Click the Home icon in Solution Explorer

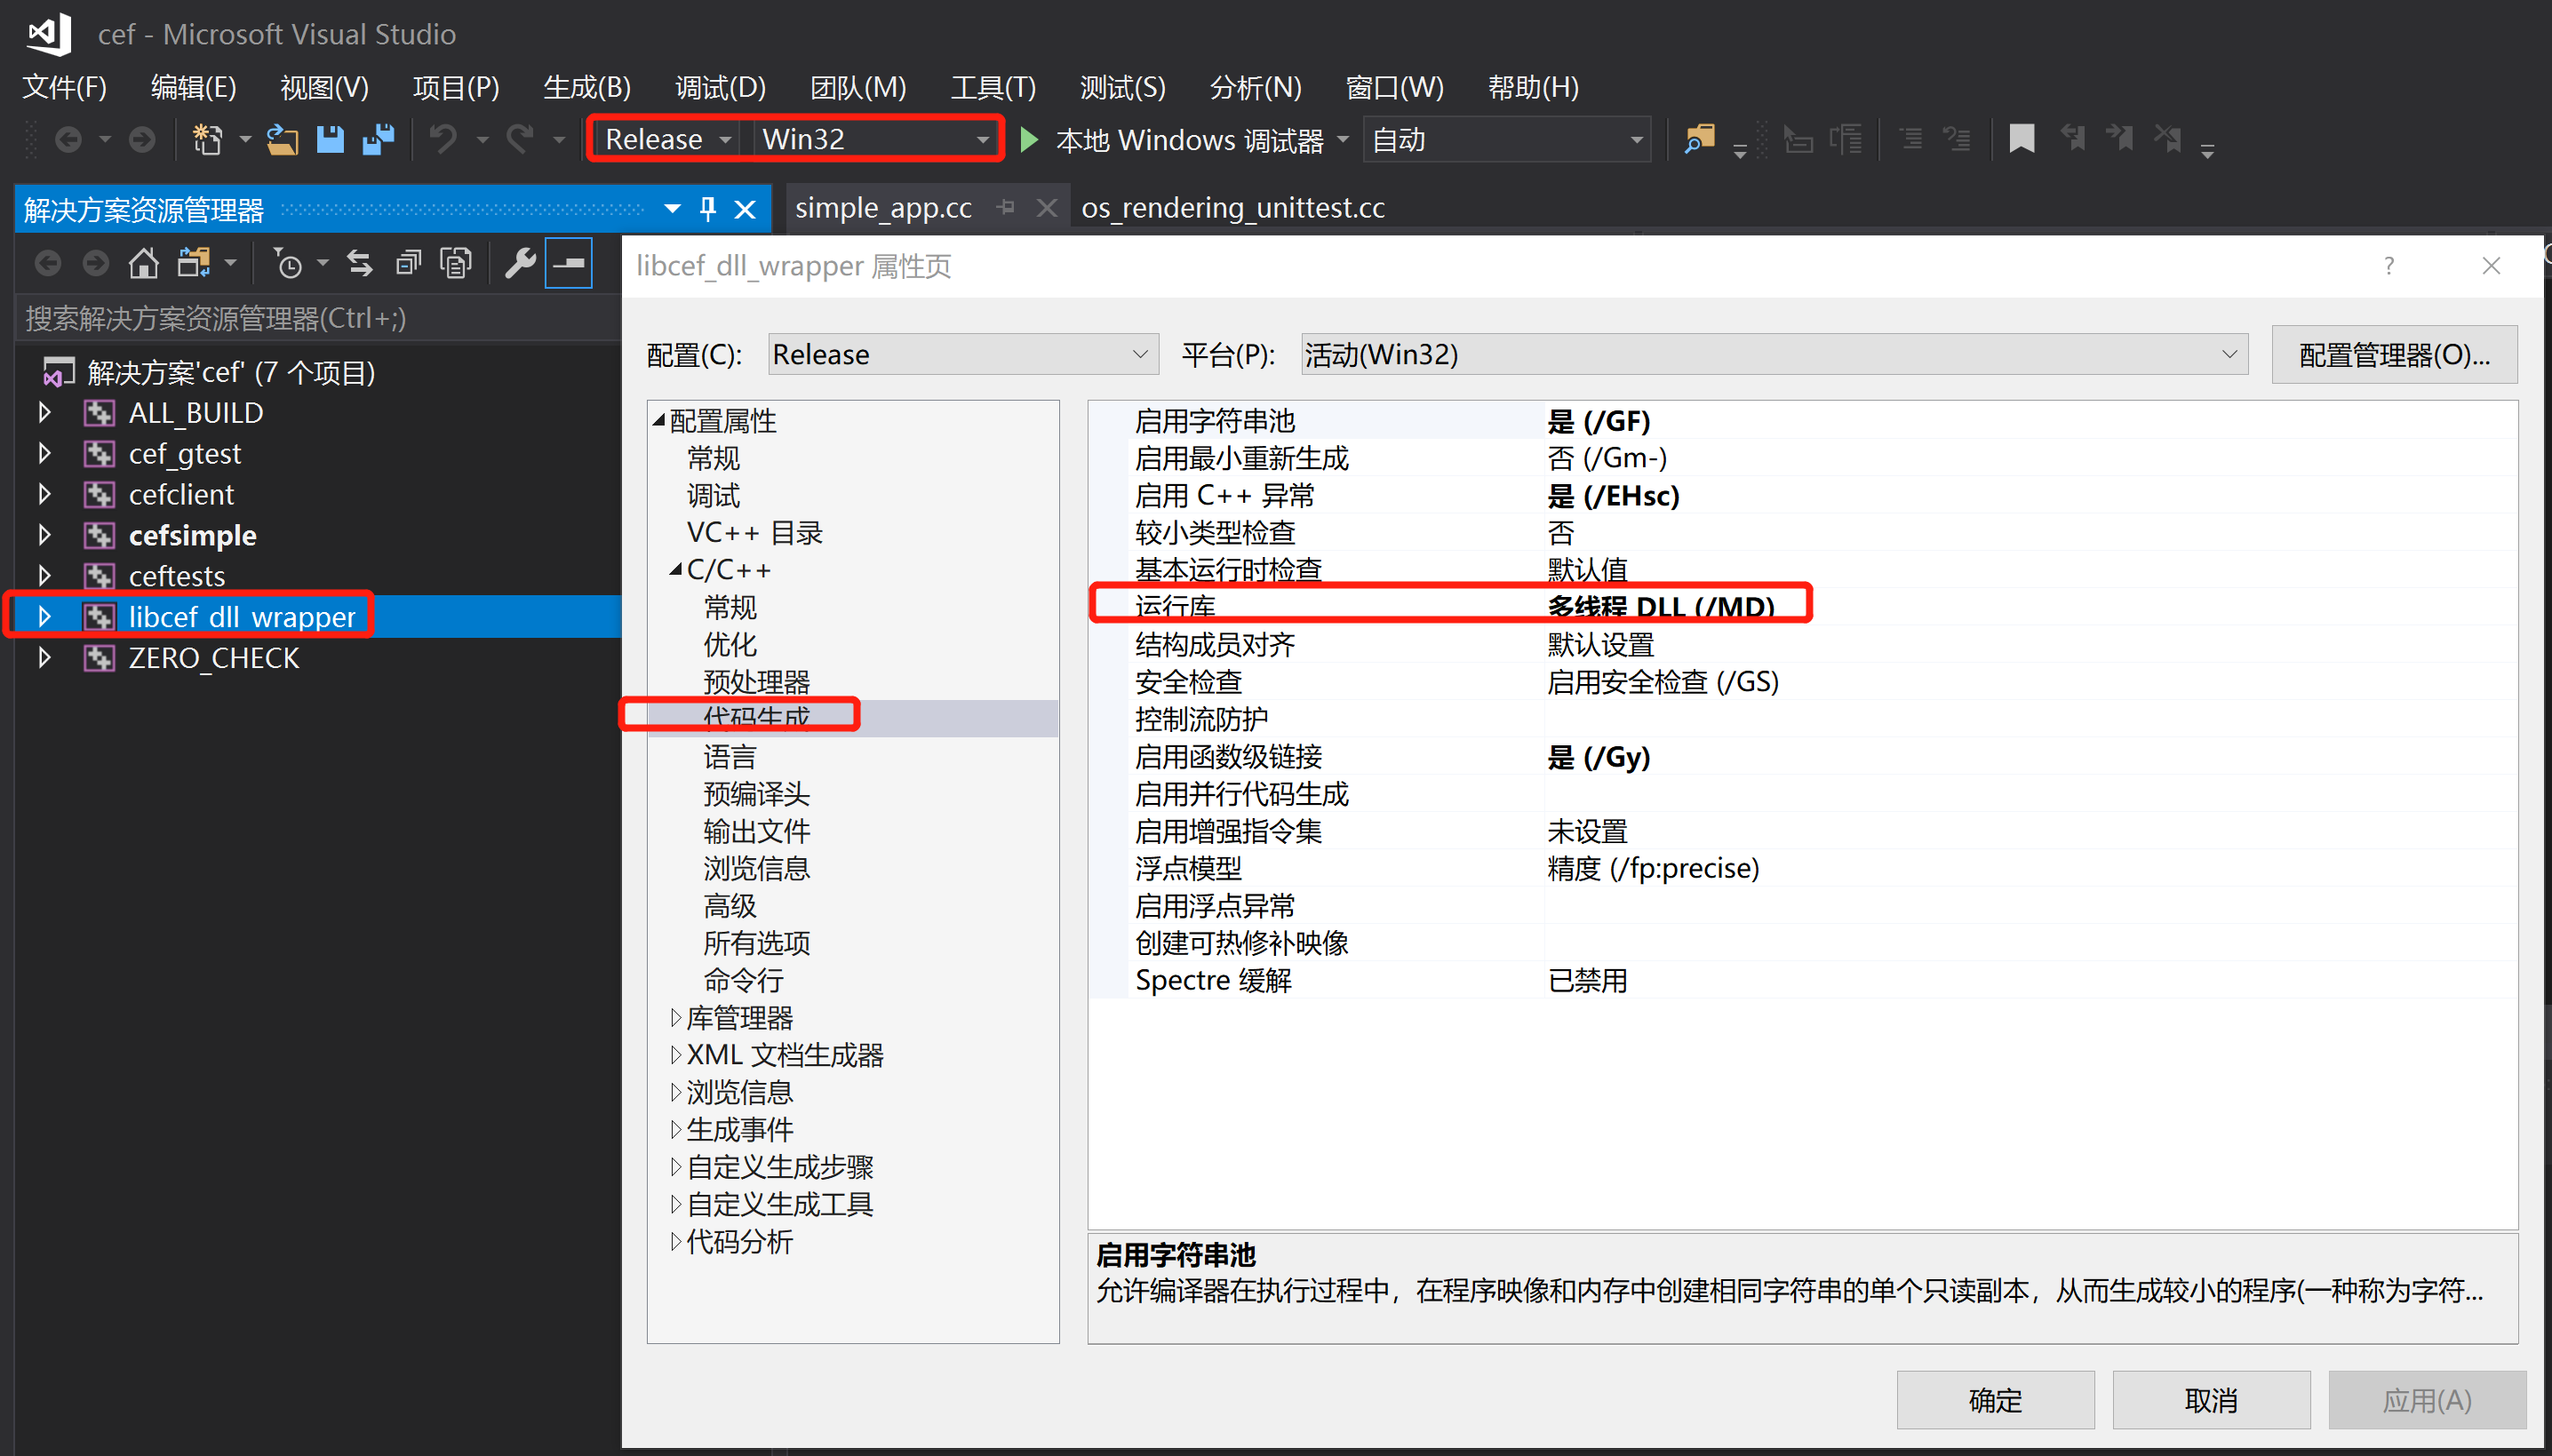[x=143, y=262]
